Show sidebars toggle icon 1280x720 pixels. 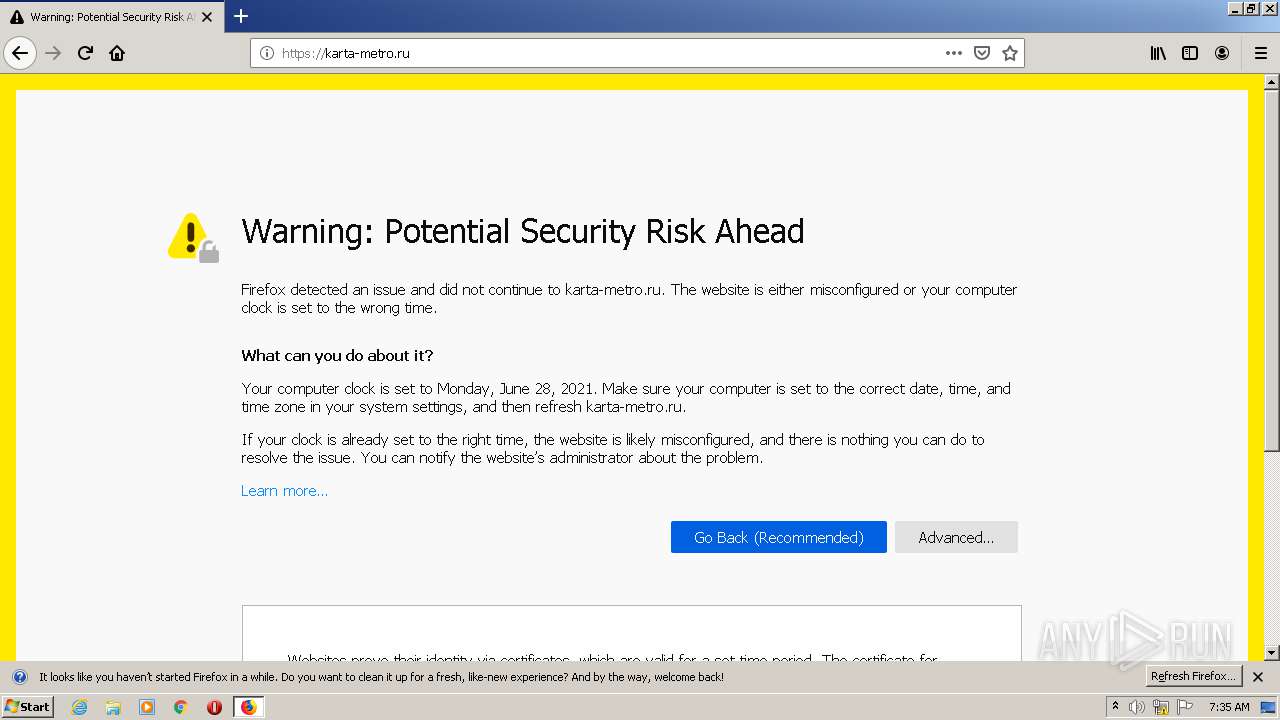pos(1190,53)
